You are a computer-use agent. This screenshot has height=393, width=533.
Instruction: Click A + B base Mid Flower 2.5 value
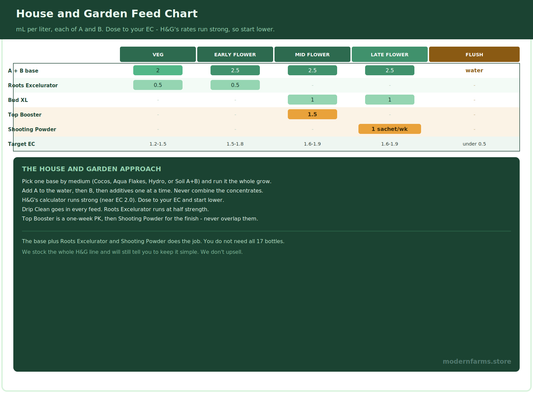pyautogui.click(x=312, y=70)
